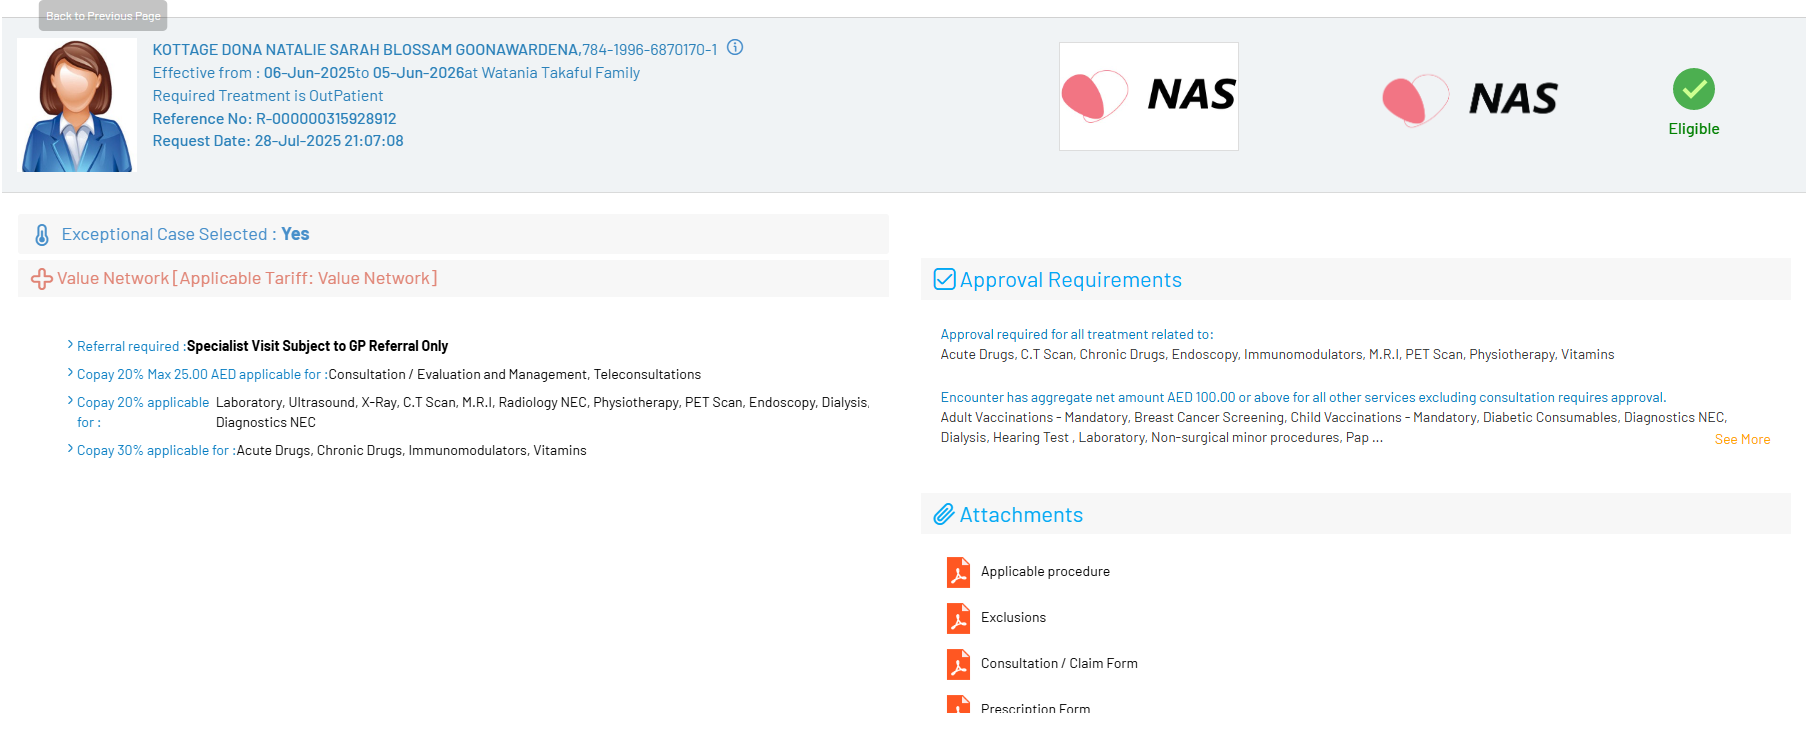1806x739 pixels.
Task: Click the green Eligible checkmark icon
Action: (1693, 90)
